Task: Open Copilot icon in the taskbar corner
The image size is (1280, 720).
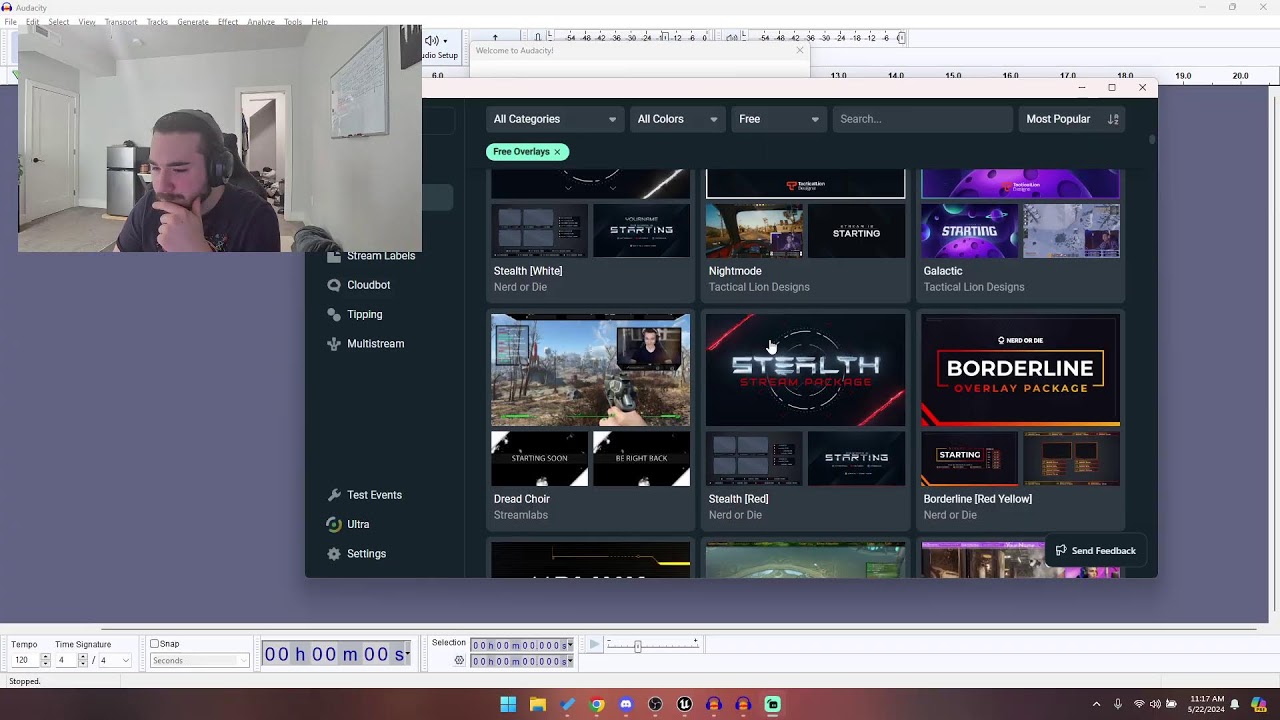Action: 1259,704
